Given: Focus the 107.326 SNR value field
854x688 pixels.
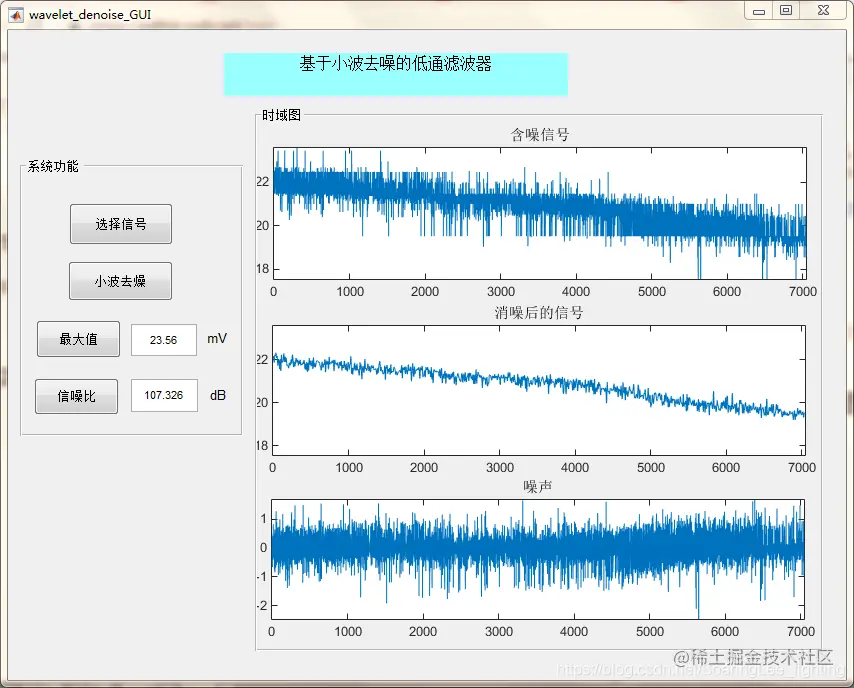Looking at the screenshot, I should [x=164, y=395].
